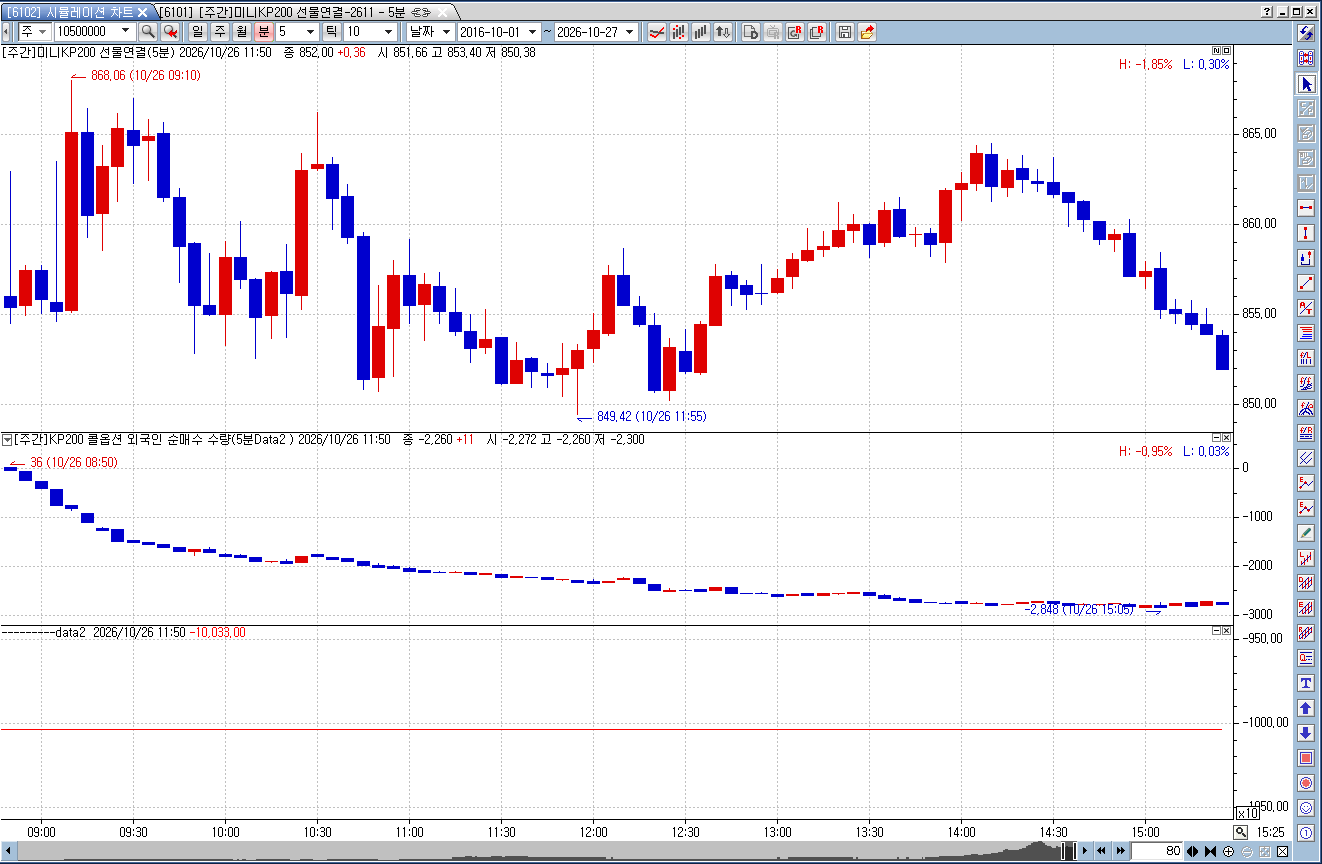
Task: Select the arrow cursor tool in right sidebar
Action: point(1306,84)
